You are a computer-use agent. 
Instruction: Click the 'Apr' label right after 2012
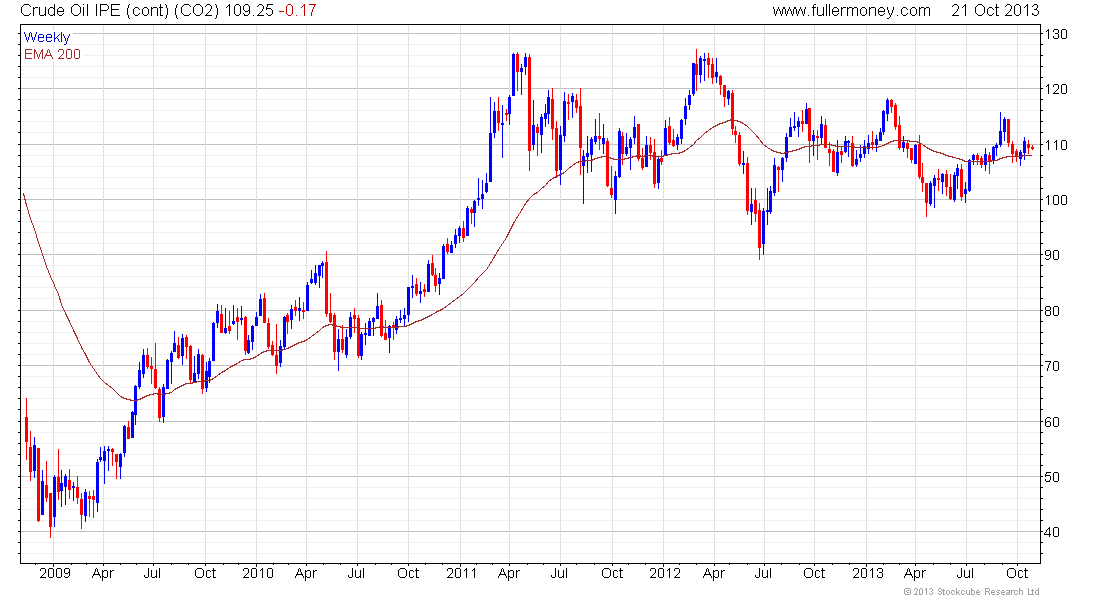pos(713,574)
